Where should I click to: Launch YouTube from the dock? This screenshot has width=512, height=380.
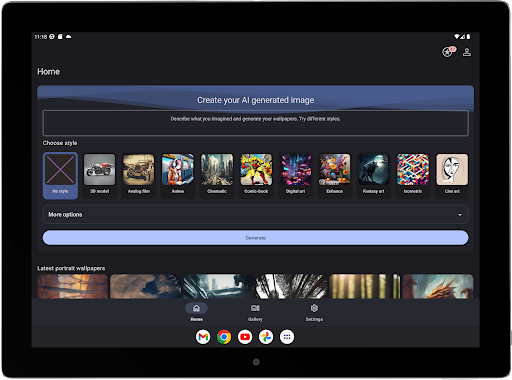tap(245, 337)
